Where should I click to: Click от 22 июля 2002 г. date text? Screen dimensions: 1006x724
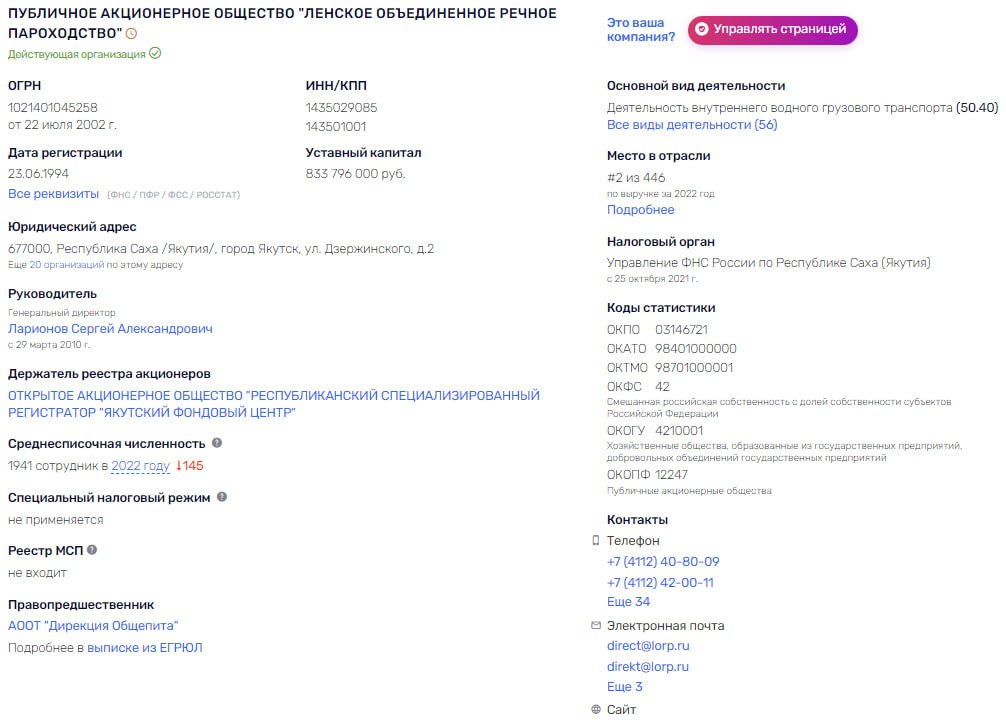(x=62, y=125)
